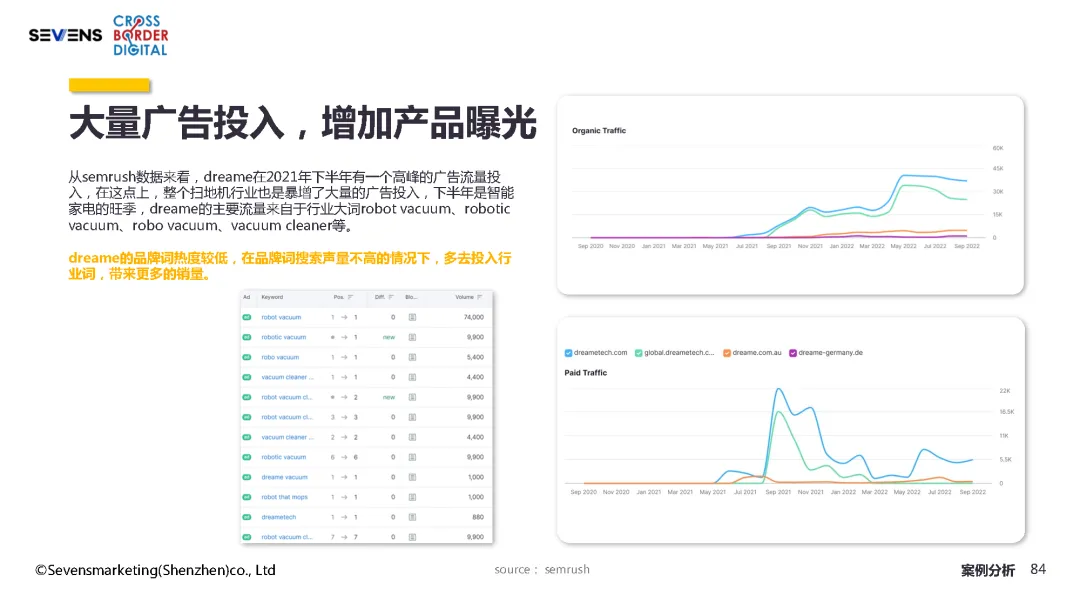Click Sep 2022 label on Organic Traffic axis
Viewport: 1080px width, 608px height.
[x=966, y=247]
